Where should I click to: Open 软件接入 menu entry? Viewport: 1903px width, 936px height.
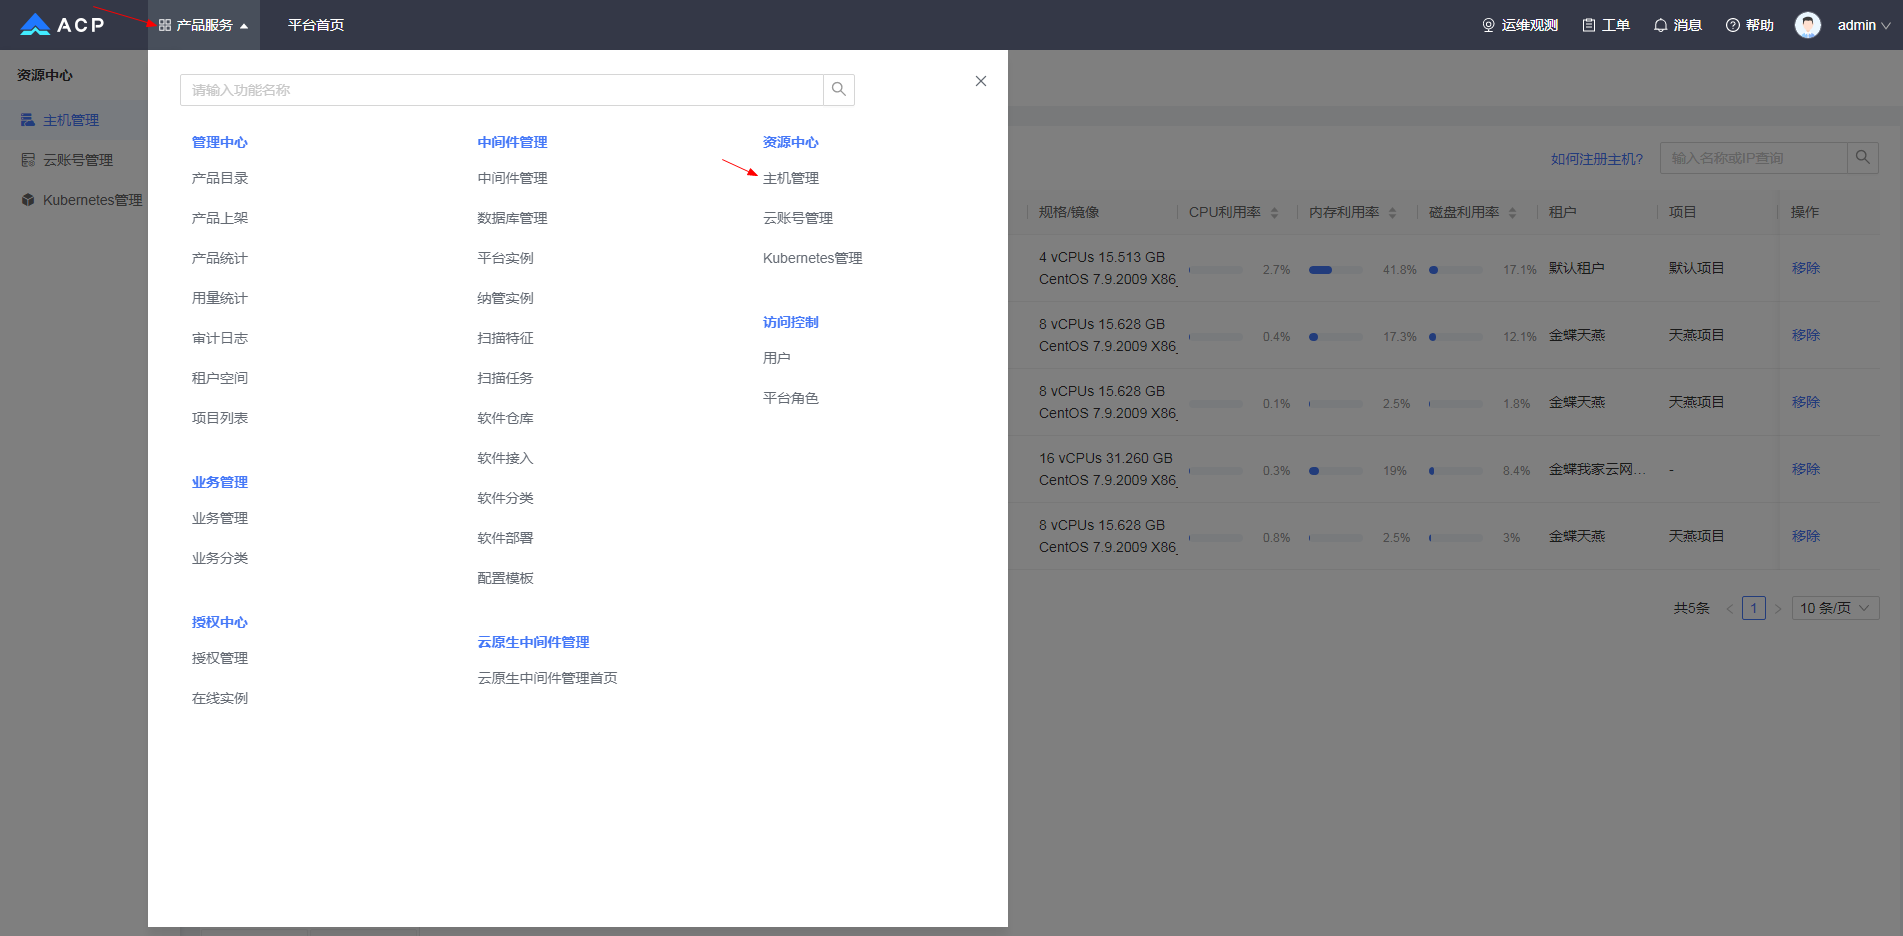(506, 458)
